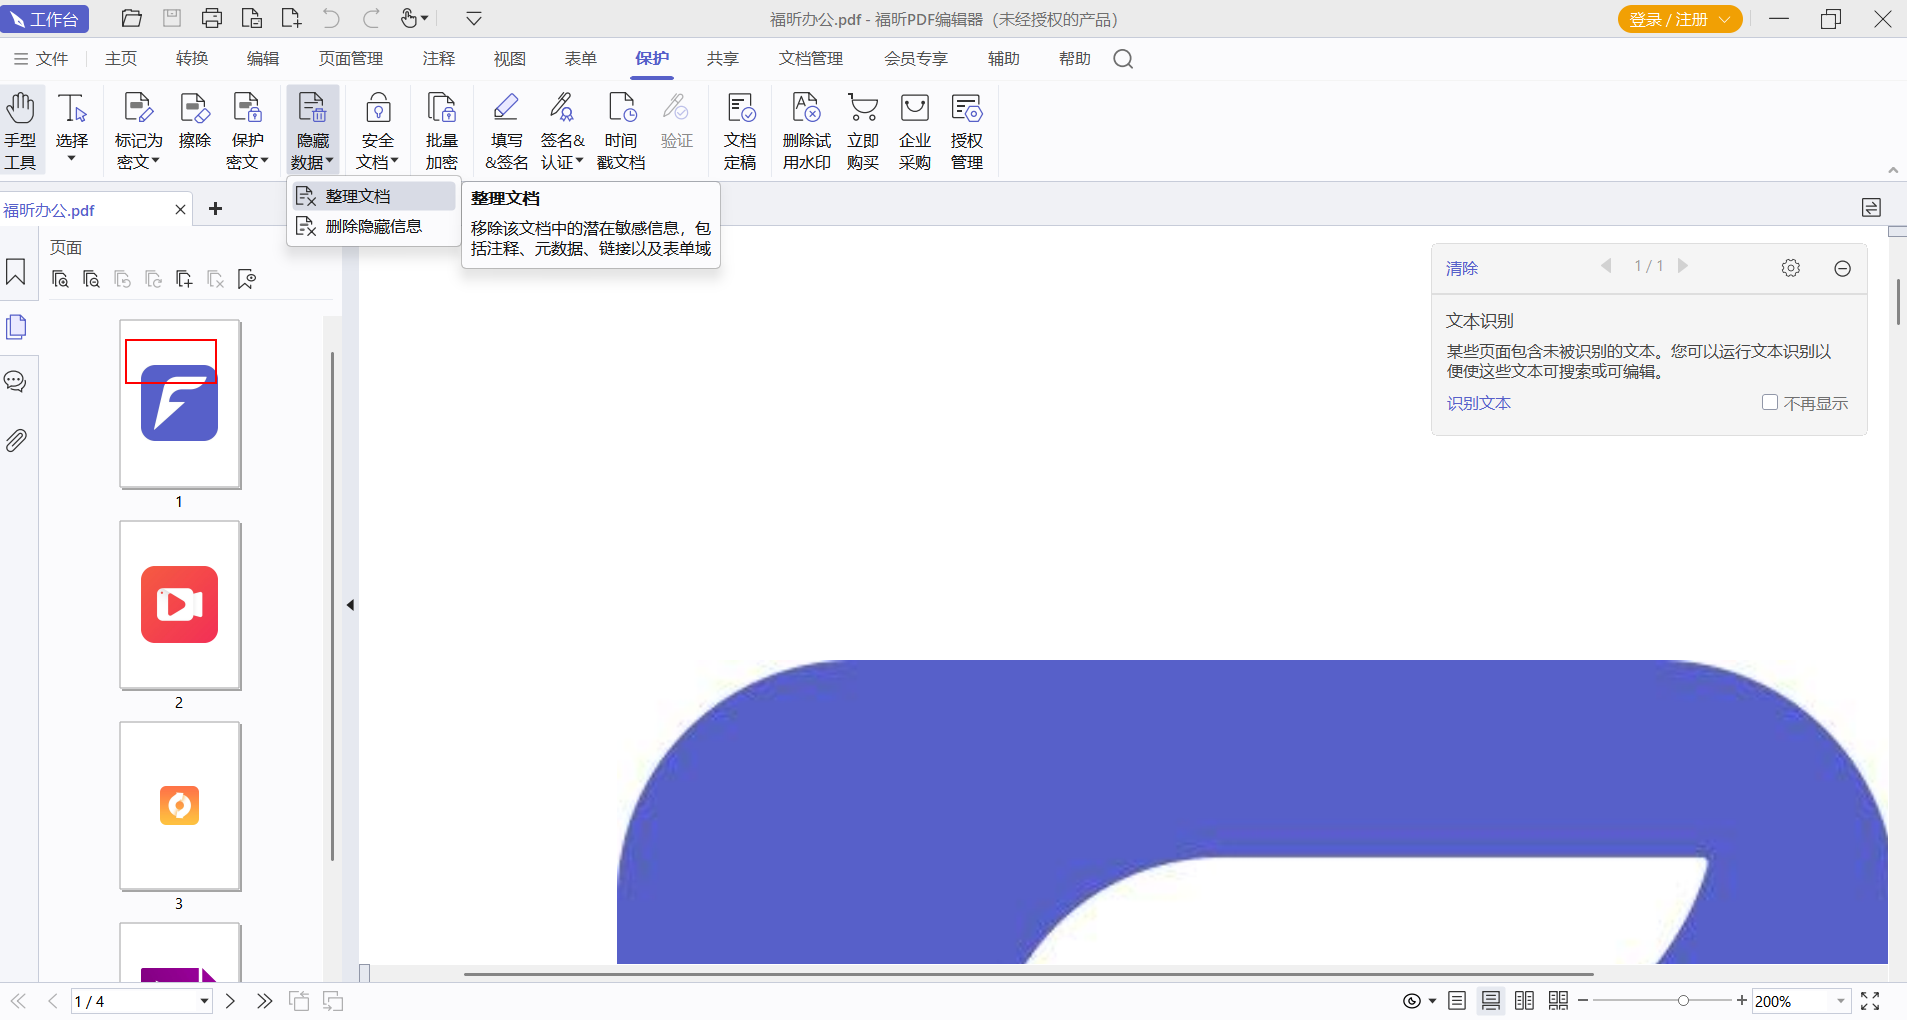Click Timestamp Document (时间戳文档) icon

click(621, 130)
